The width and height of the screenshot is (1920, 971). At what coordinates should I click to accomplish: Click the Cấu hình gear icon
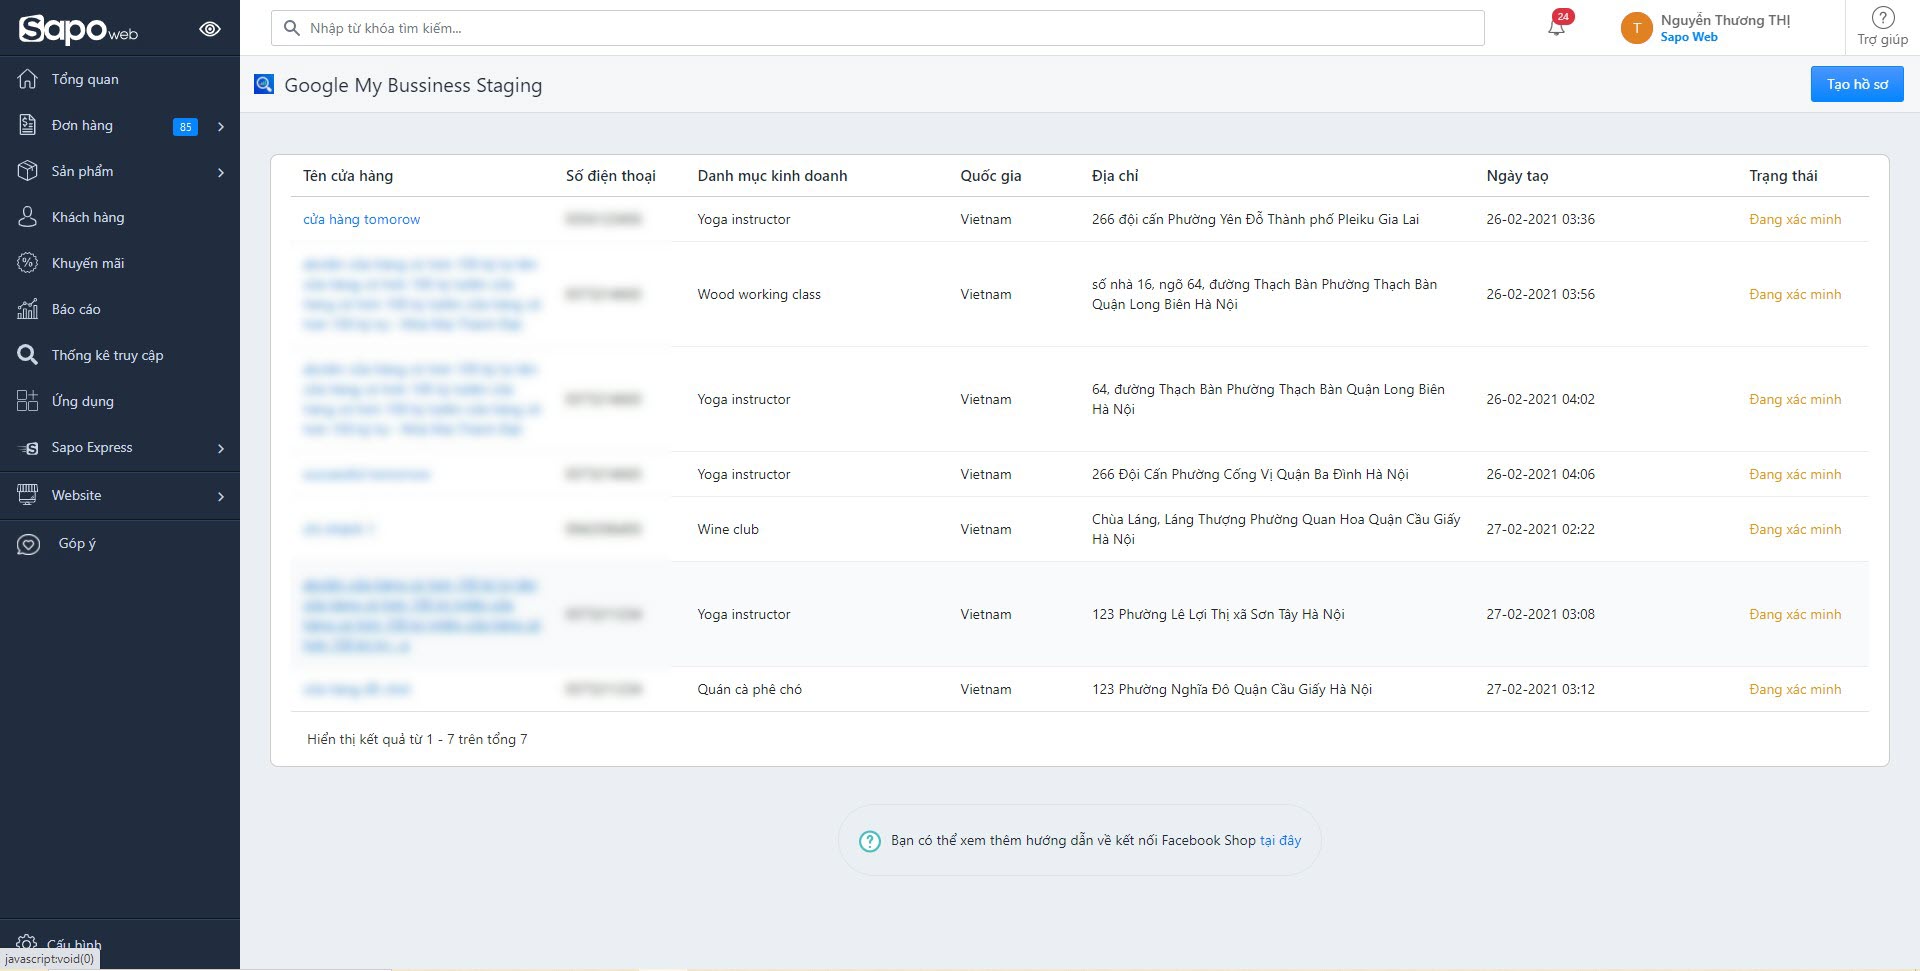[x=28, y=944]
